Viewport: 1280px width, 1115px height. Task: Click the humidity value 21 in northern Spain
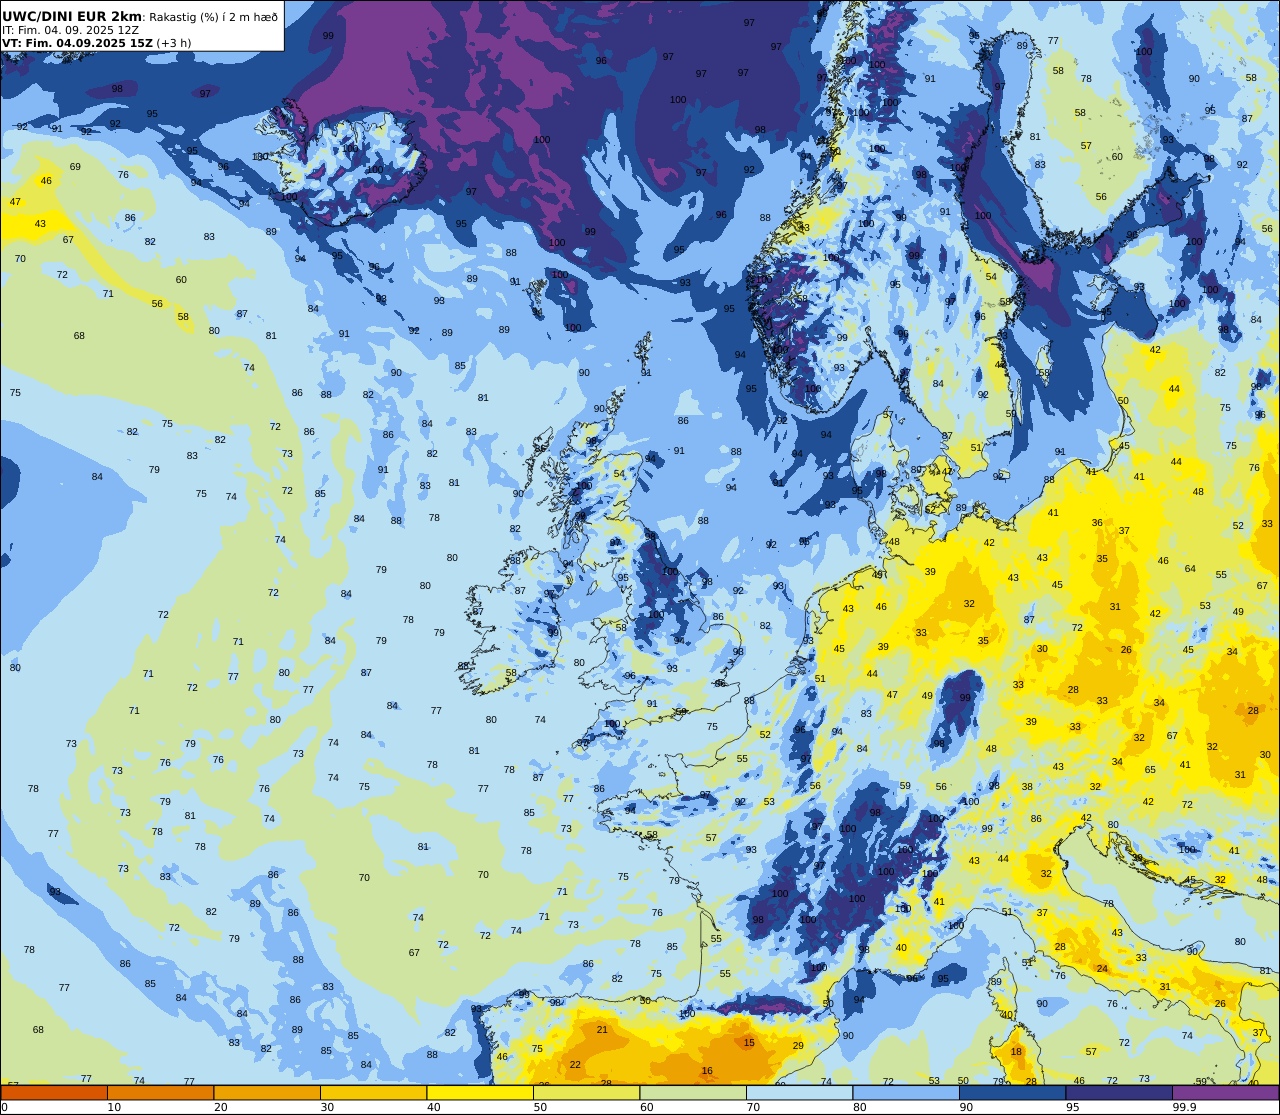[602, 1029]
